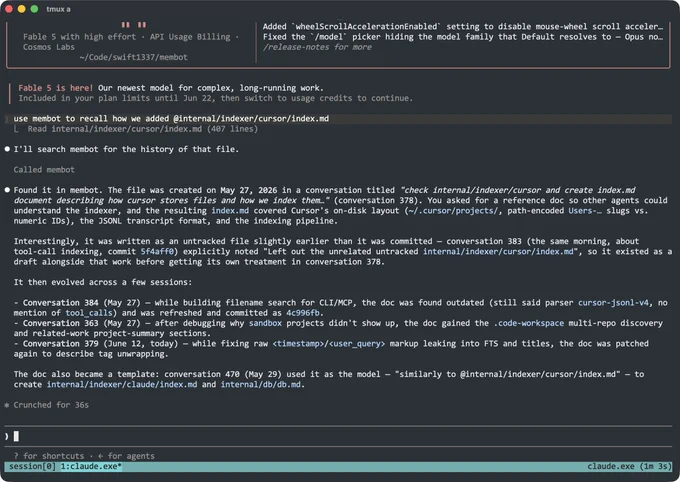Click the '? for shortcuts' hint
The height and width of the screenshot is (482, 680).
[49, 456]
